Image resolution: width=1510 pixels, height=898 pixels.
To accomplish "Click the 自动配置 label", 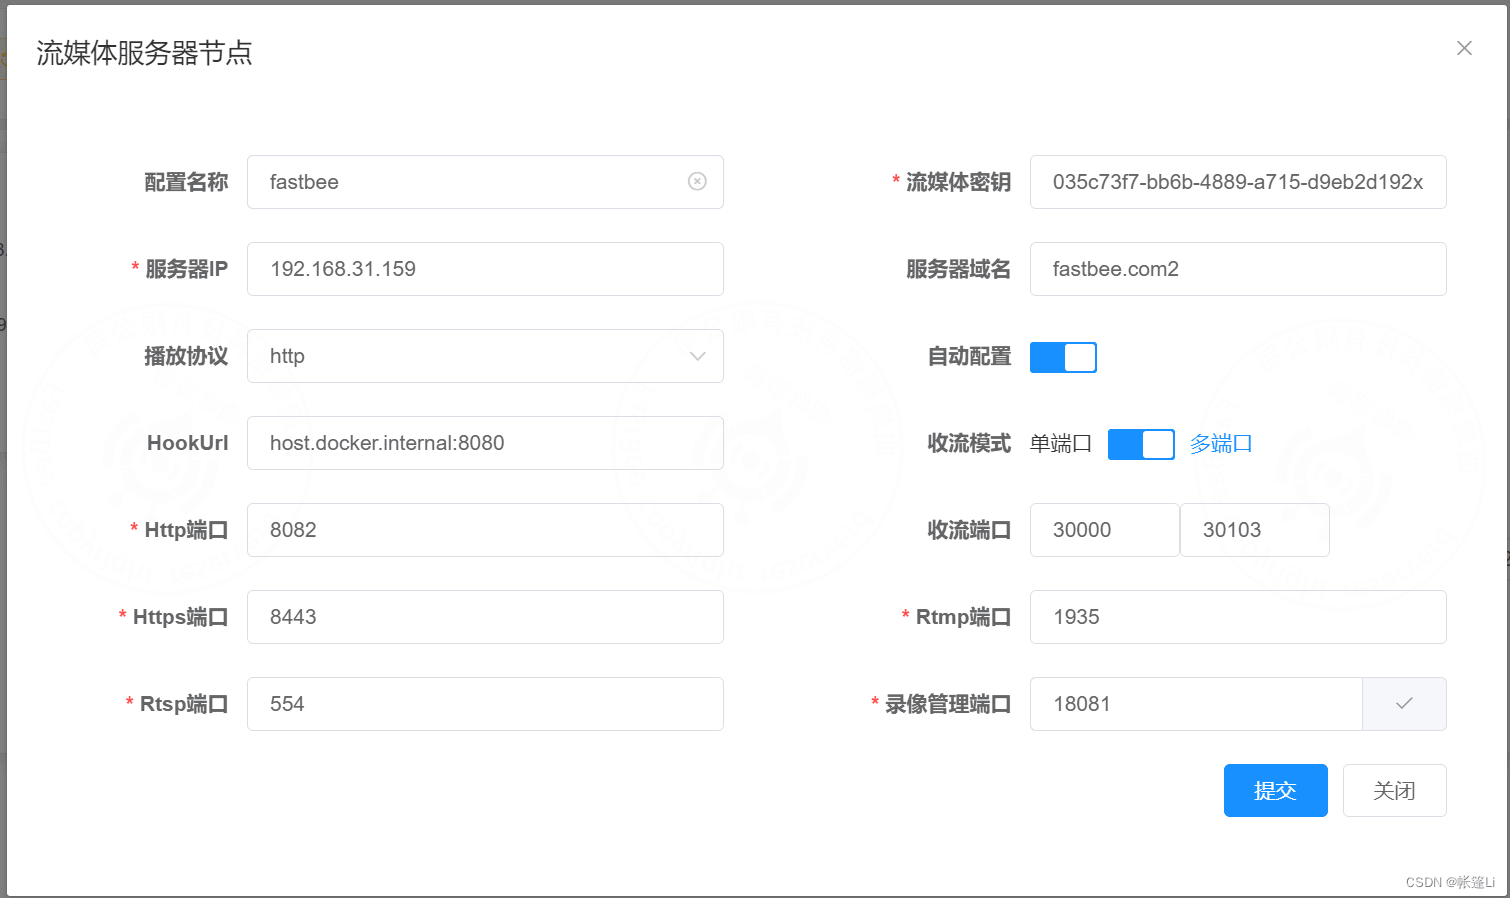I will tap(970, 356).
